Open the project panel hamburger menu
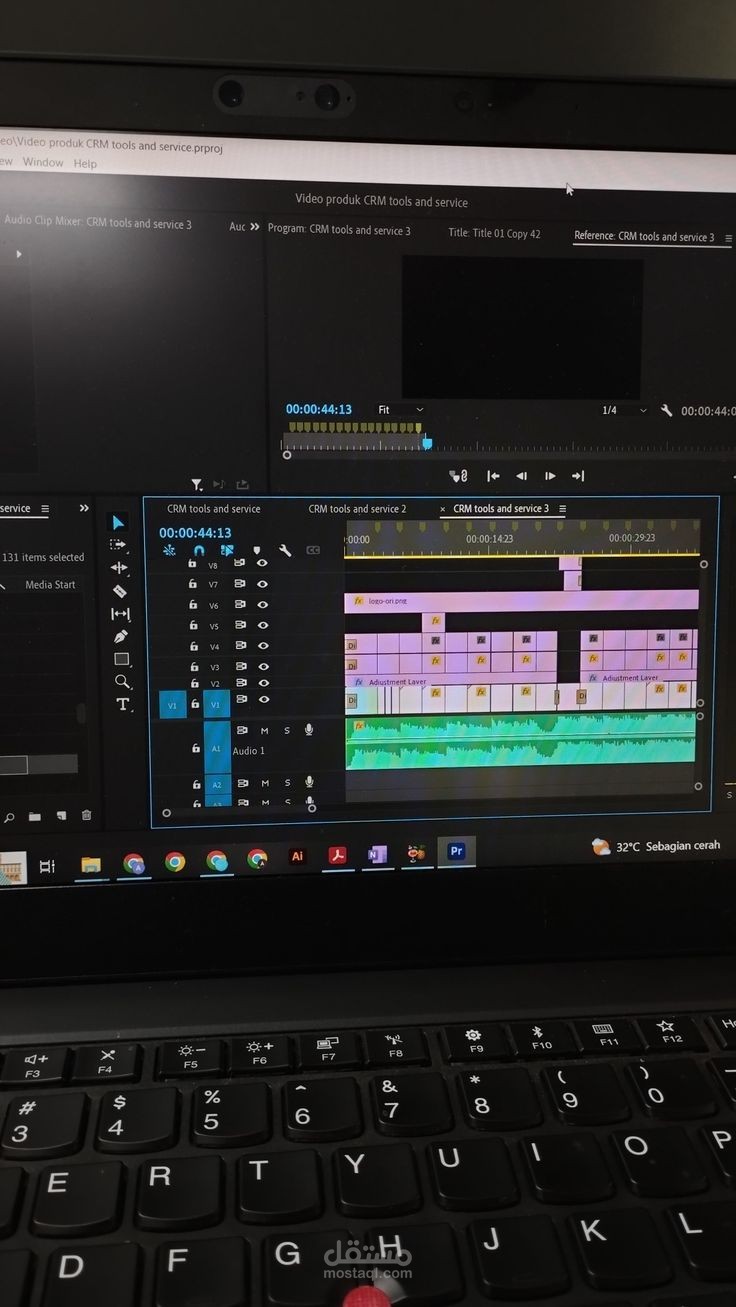The height and width of the screenshot is (1307, 736). (x=45, y=509)
